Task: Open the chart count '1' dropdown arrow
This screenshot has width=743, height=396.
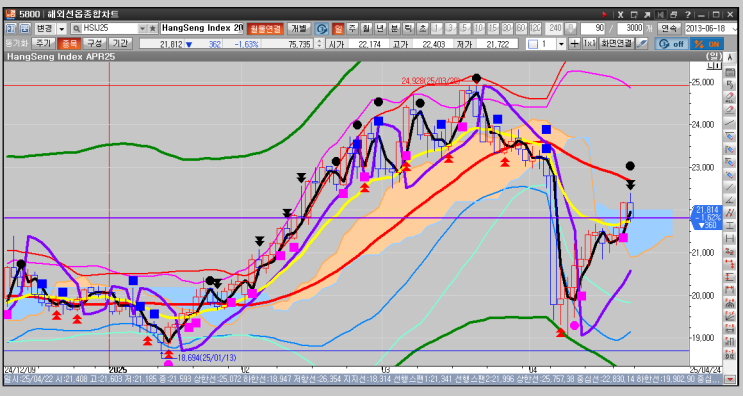Action: tap(562, 44)
